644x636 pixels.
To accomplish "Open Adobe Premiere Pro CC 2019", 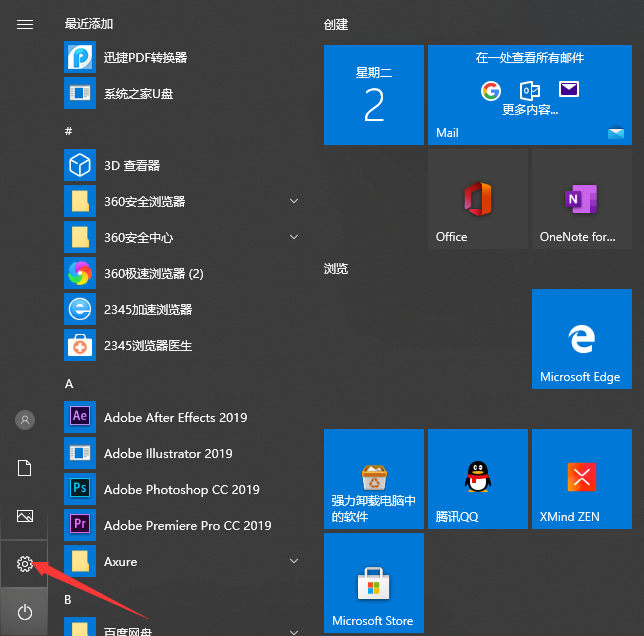I will point(187,525).
